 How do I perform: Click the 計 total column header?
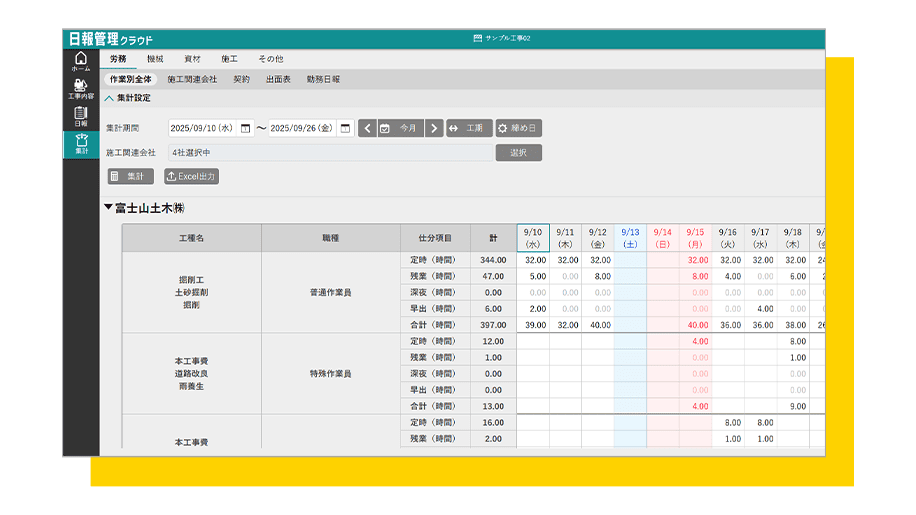click(x=493, y=238)
